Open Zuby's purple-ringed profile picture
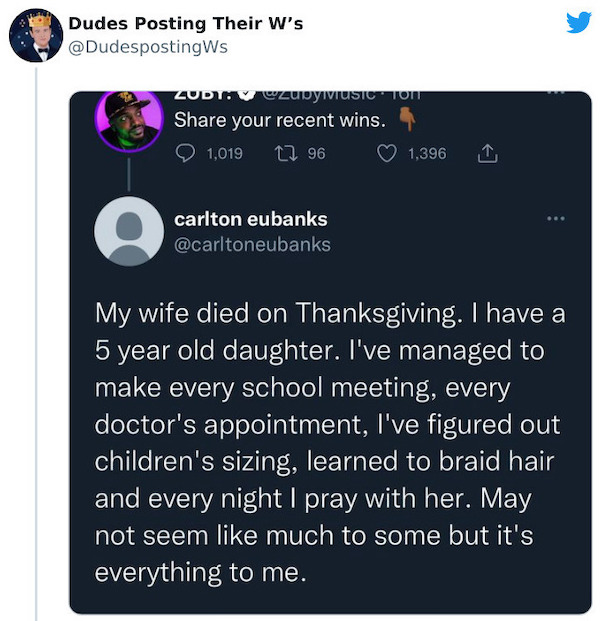 [x=127, y=119]
